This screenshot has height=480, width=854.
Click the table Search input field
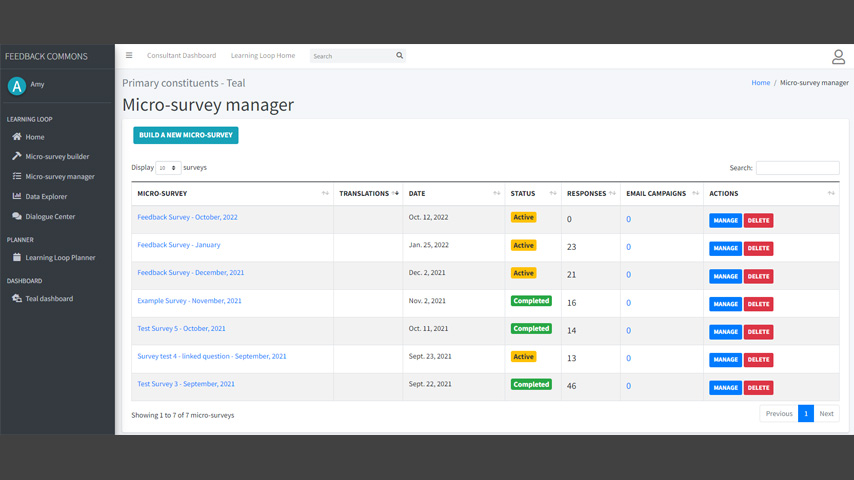(x=797, y=168)
